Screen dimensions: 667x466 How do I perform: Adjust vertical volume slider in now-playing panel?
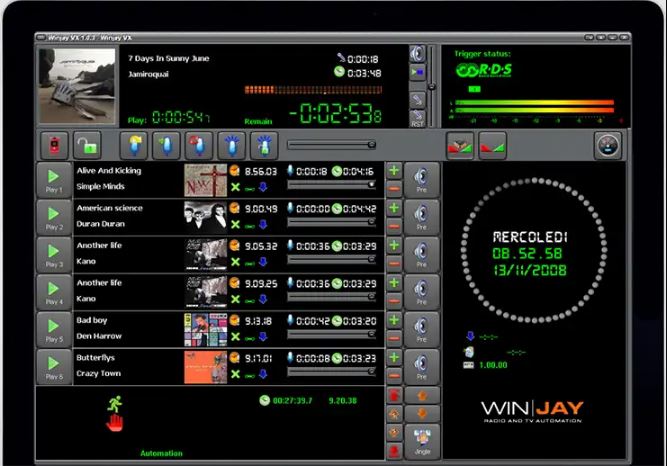pyautogui.click(x=431, y=86)
